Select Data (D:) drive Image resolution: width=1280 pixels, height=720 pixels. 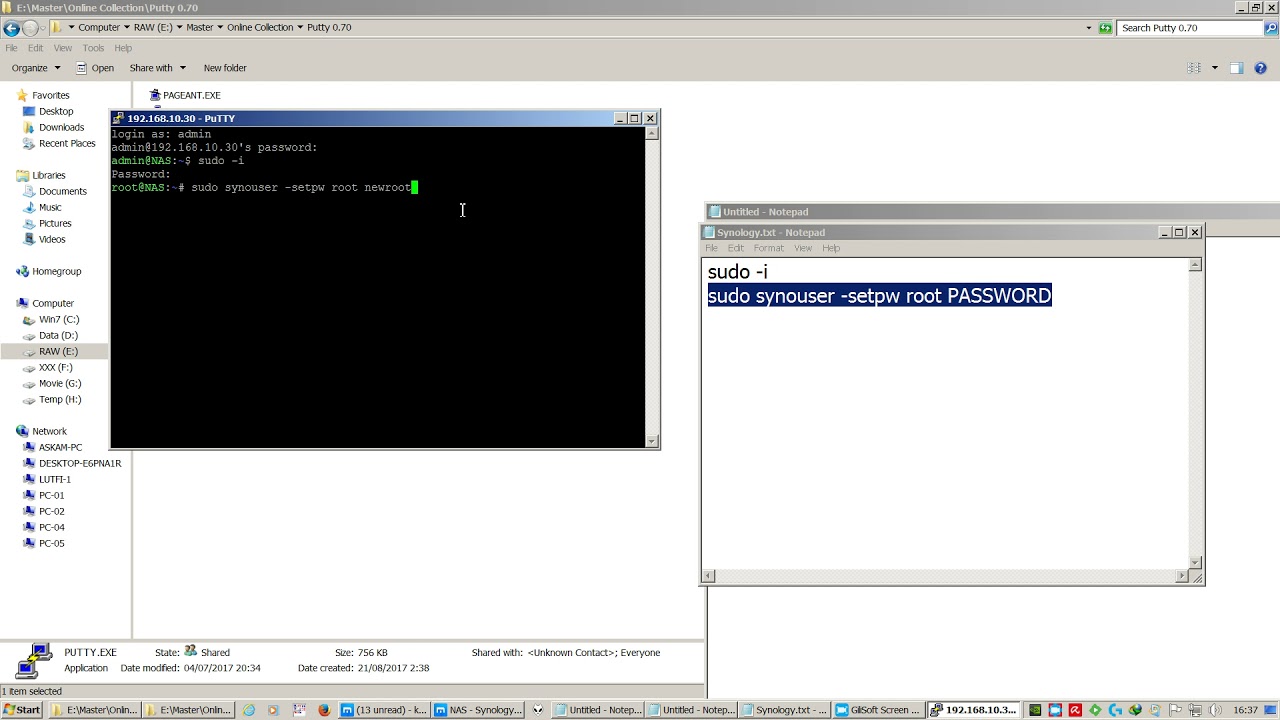pos(58,335)
